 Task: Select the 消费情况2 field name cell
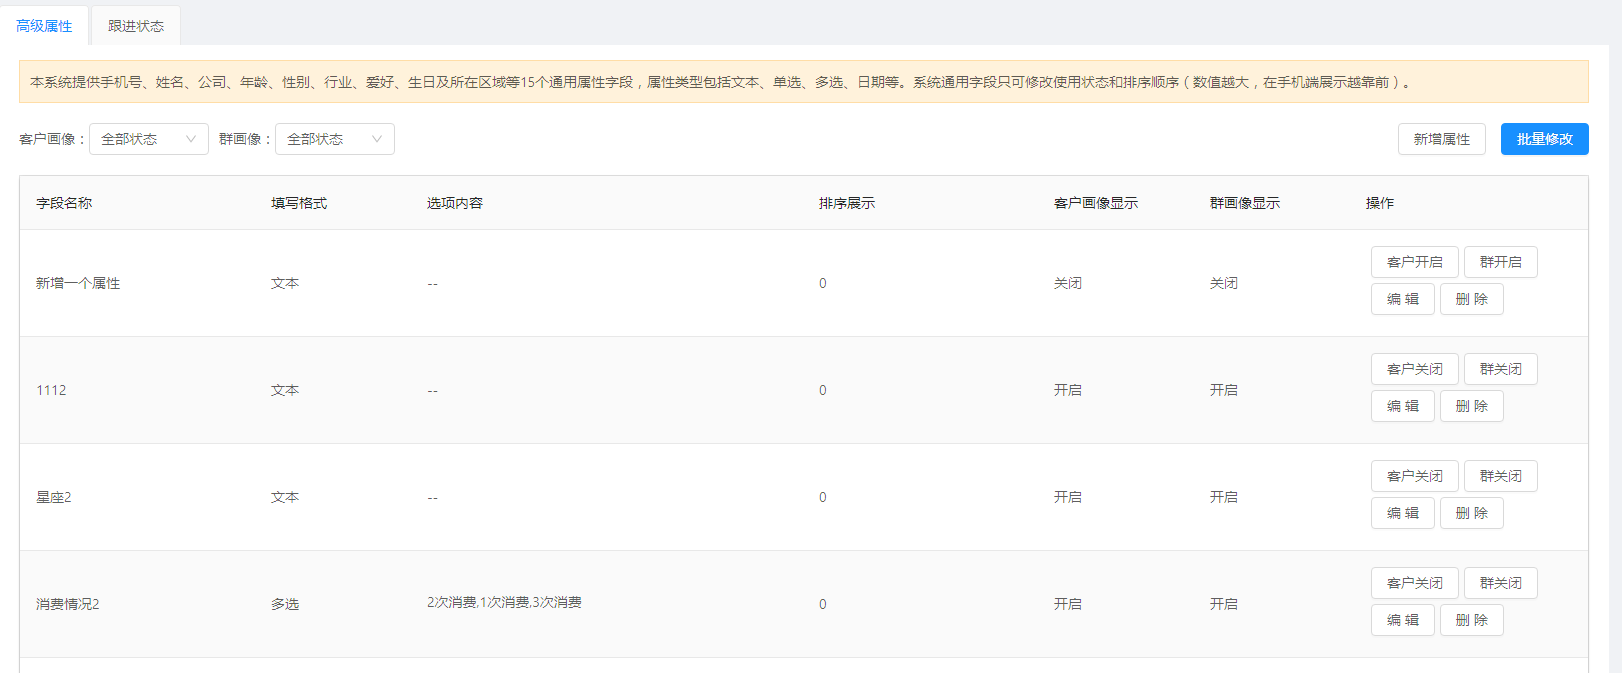click(x=68, y=604)
